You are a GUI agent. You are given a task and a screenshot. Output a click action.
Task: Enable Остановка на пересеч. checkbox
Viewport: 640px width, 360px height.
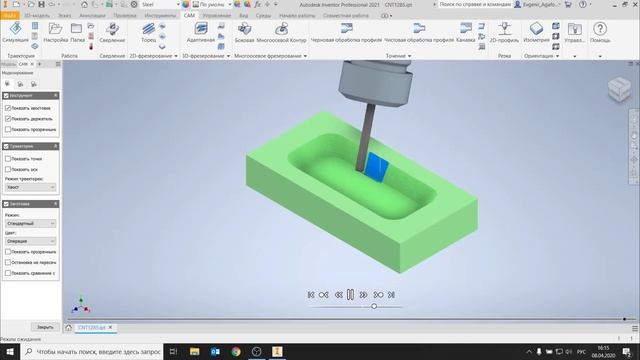8,262
